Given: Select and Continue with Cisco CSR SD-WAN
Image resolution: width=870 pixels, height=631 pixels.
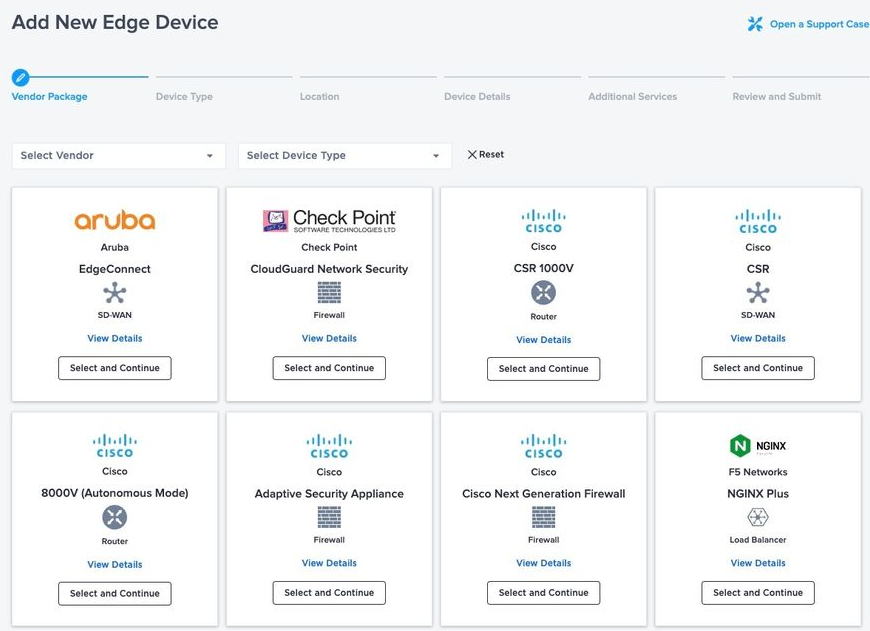Looking at the screenshot, I should point(758,368).
